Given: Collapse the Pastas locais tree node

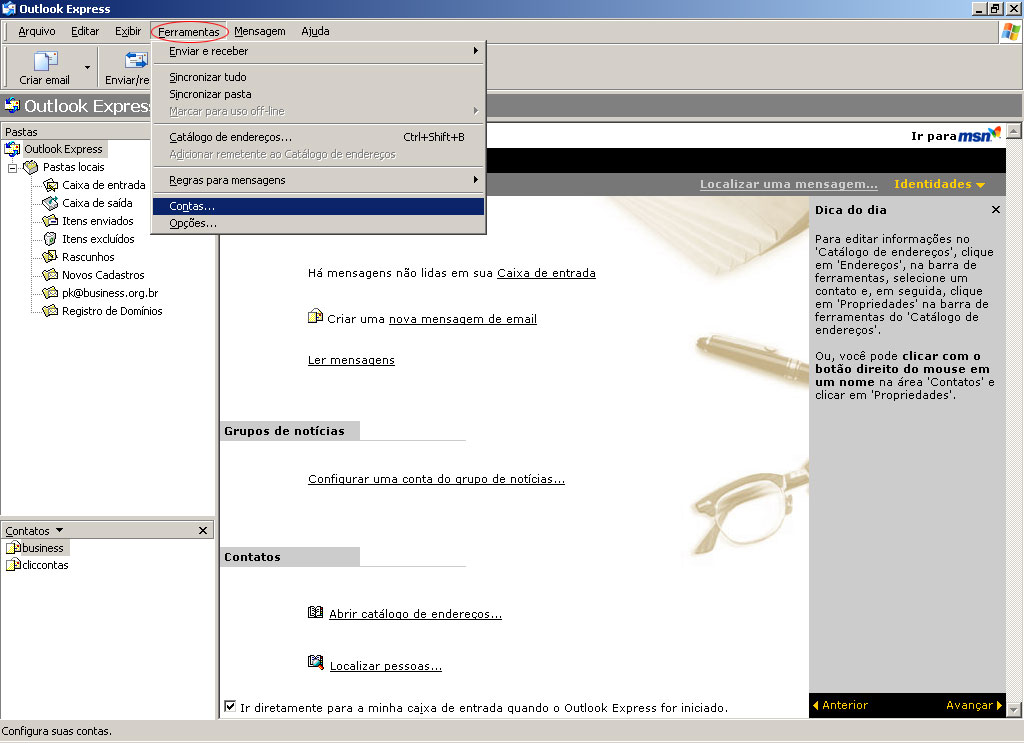Looking at the screenshot, I should 12,168.
